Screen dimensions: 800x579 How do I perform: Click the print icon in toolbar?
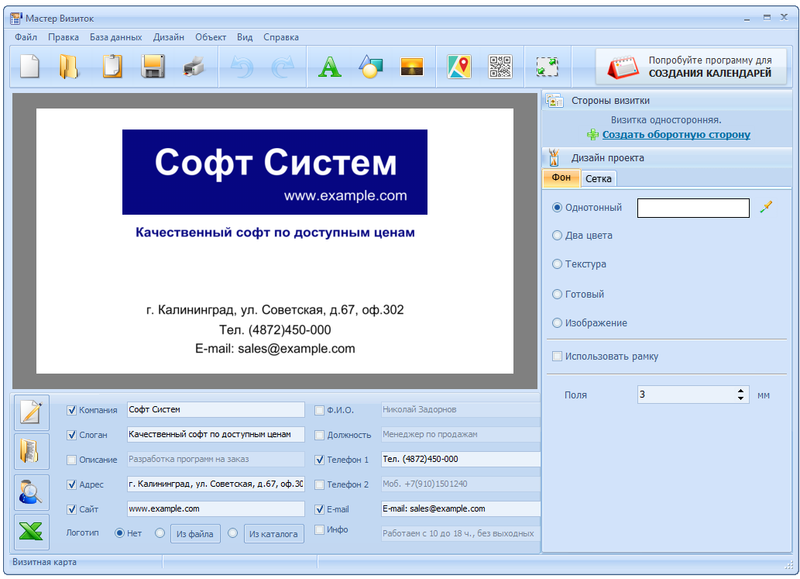tap(194, 67)
